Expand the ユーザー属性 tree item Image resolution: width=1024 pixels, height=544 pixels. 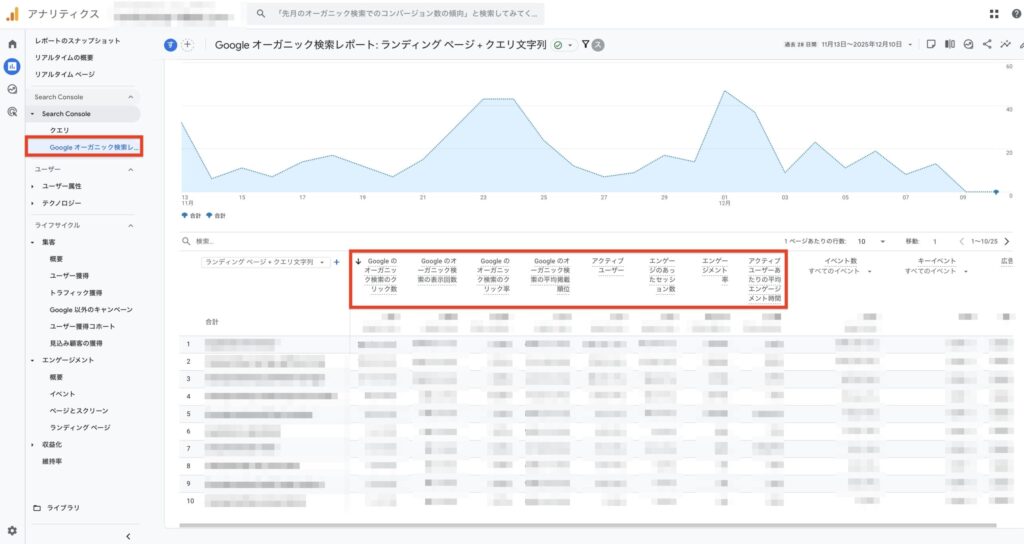tap(33, 186)
